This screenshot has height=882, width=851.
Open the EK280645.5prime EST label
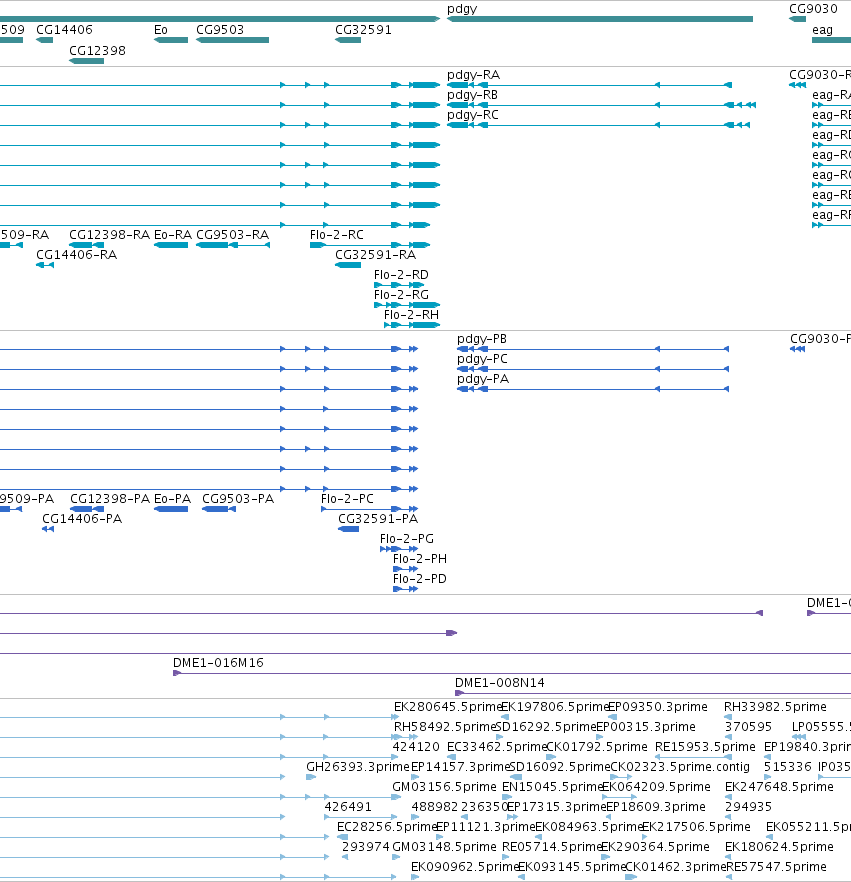coord(447,706)
